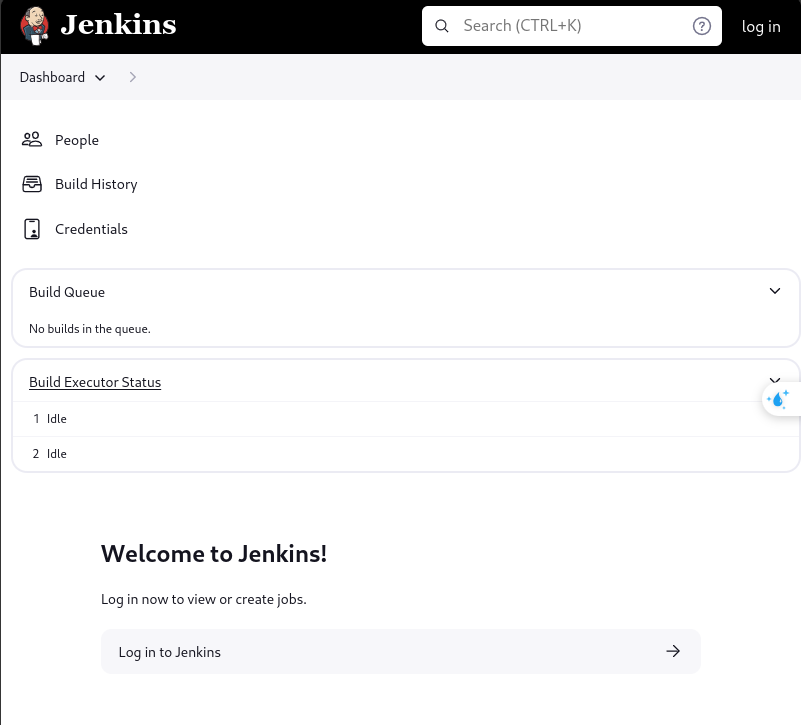801x725 pixels.
Task: Click the Jenkins butler logo
Action: pos(35,26)
